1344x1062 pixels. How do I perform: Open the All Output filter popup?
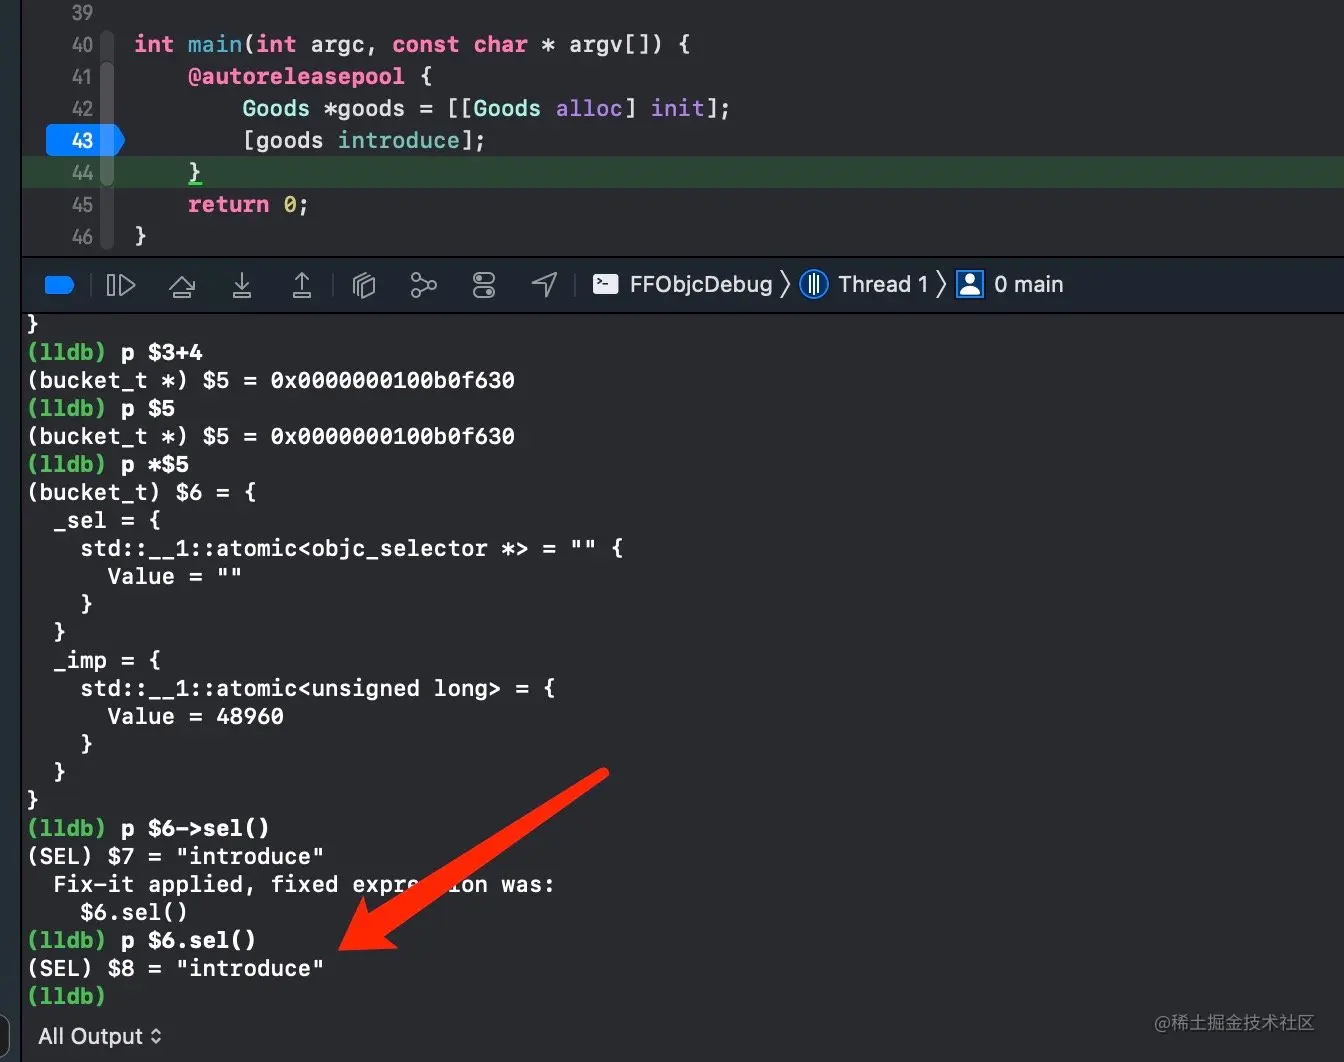pos(100,1036)
